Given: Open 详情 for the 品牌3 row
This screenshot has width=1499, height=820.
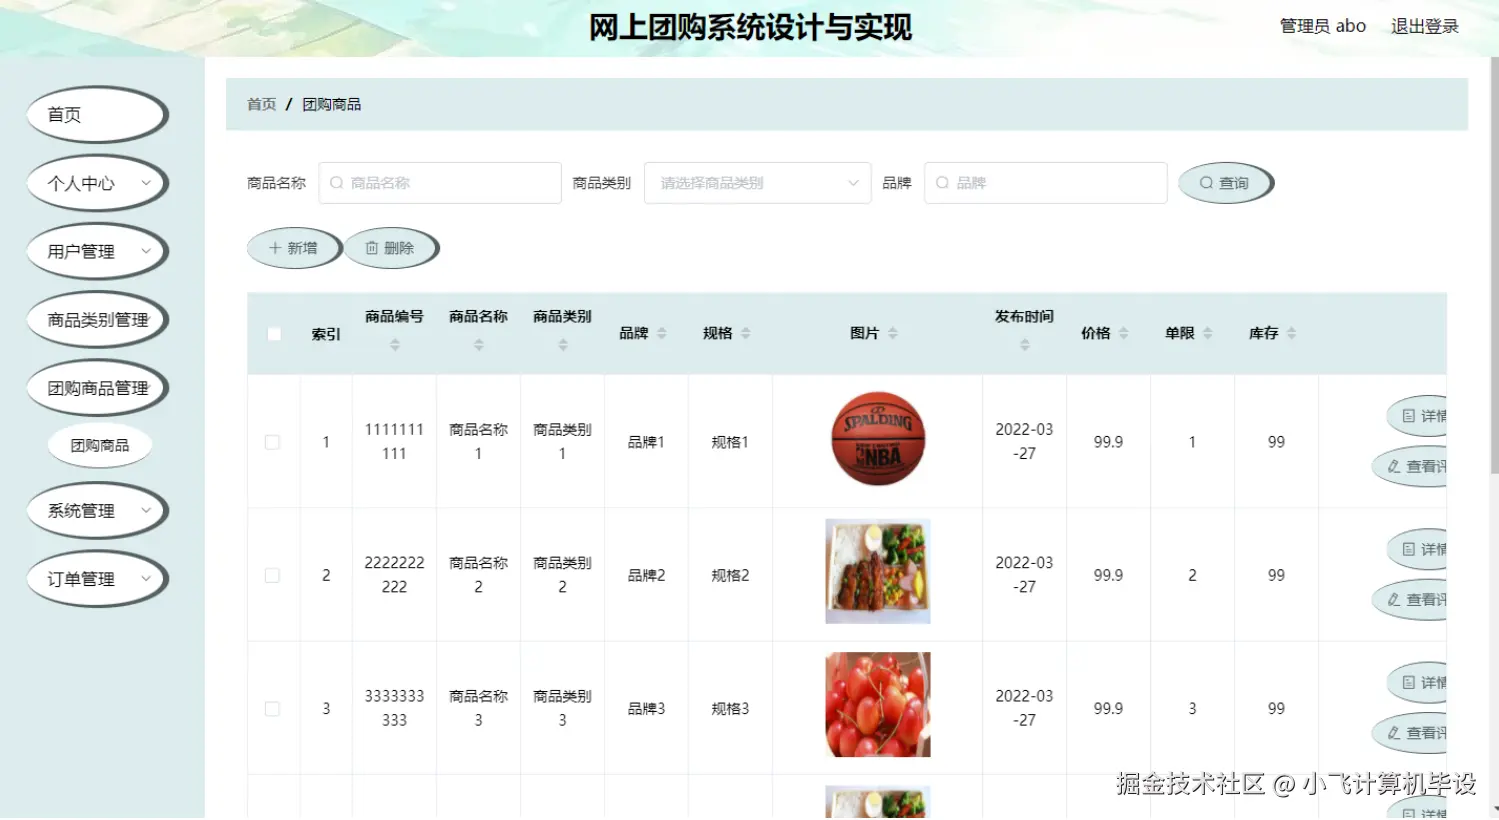Looking at the screenshot, I should [1418, 683].
